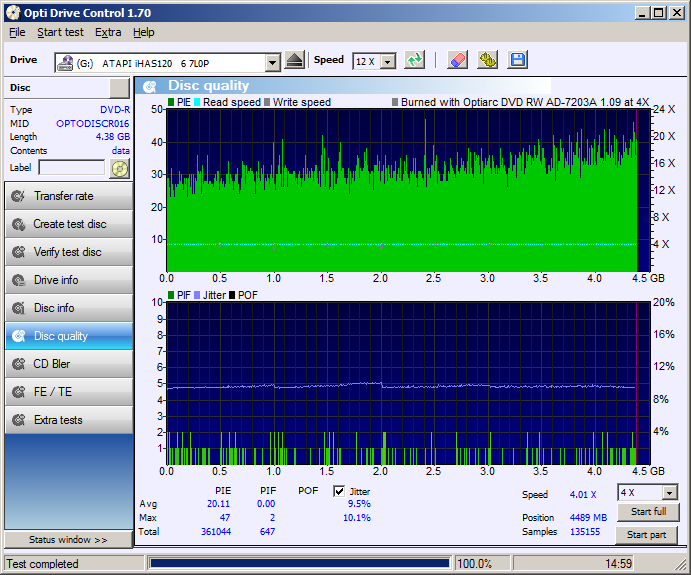Image resolution: width=691 pixels, height=575 pixels.
Task: Click the Transfer rate disc icon
Action: pyautogui.click(x=19, y=196)
